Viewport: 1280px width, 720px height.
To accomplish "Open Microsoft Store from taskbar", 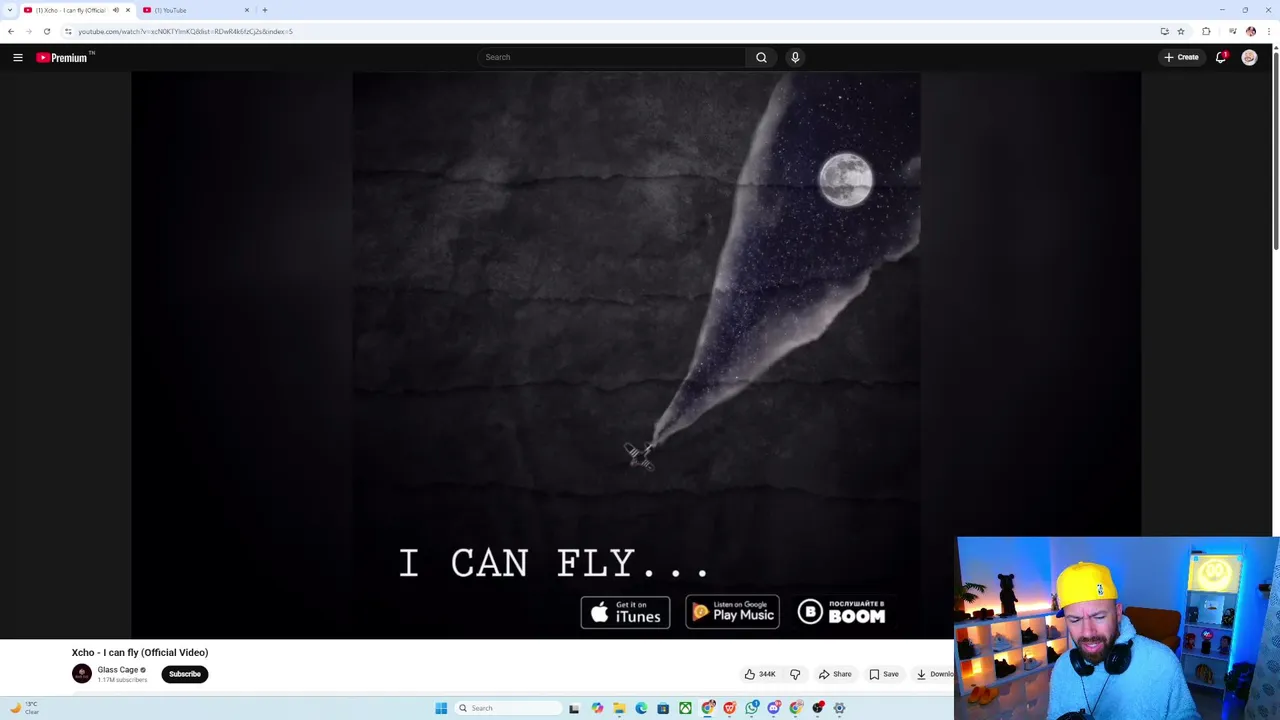I will pos(663,708).
